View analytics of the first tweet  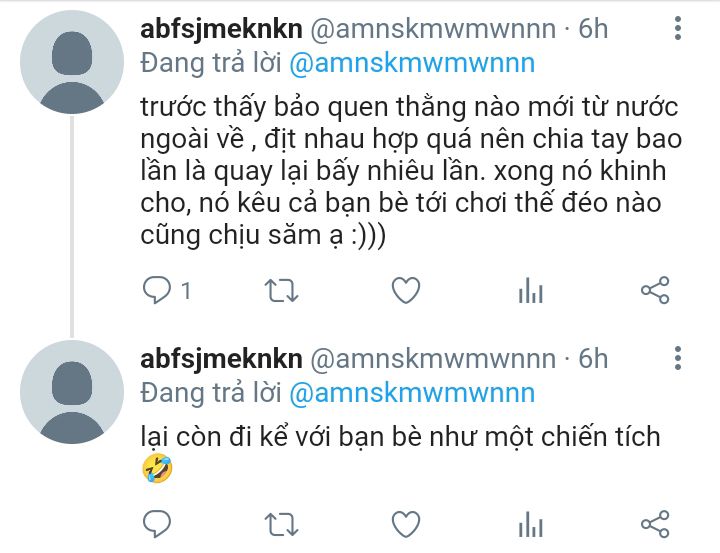coord(530,291)
